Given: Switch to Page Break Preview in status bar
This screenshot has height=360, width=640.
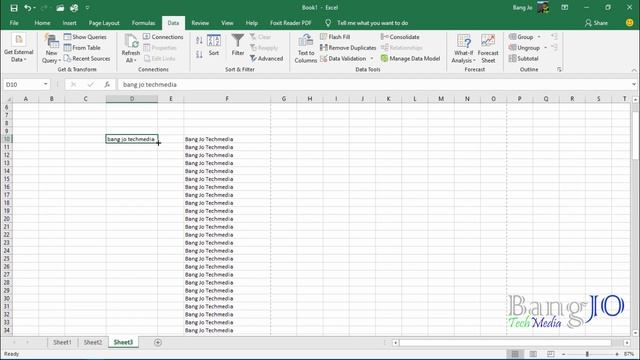Looking at the screenshot, I should [551, 354].
